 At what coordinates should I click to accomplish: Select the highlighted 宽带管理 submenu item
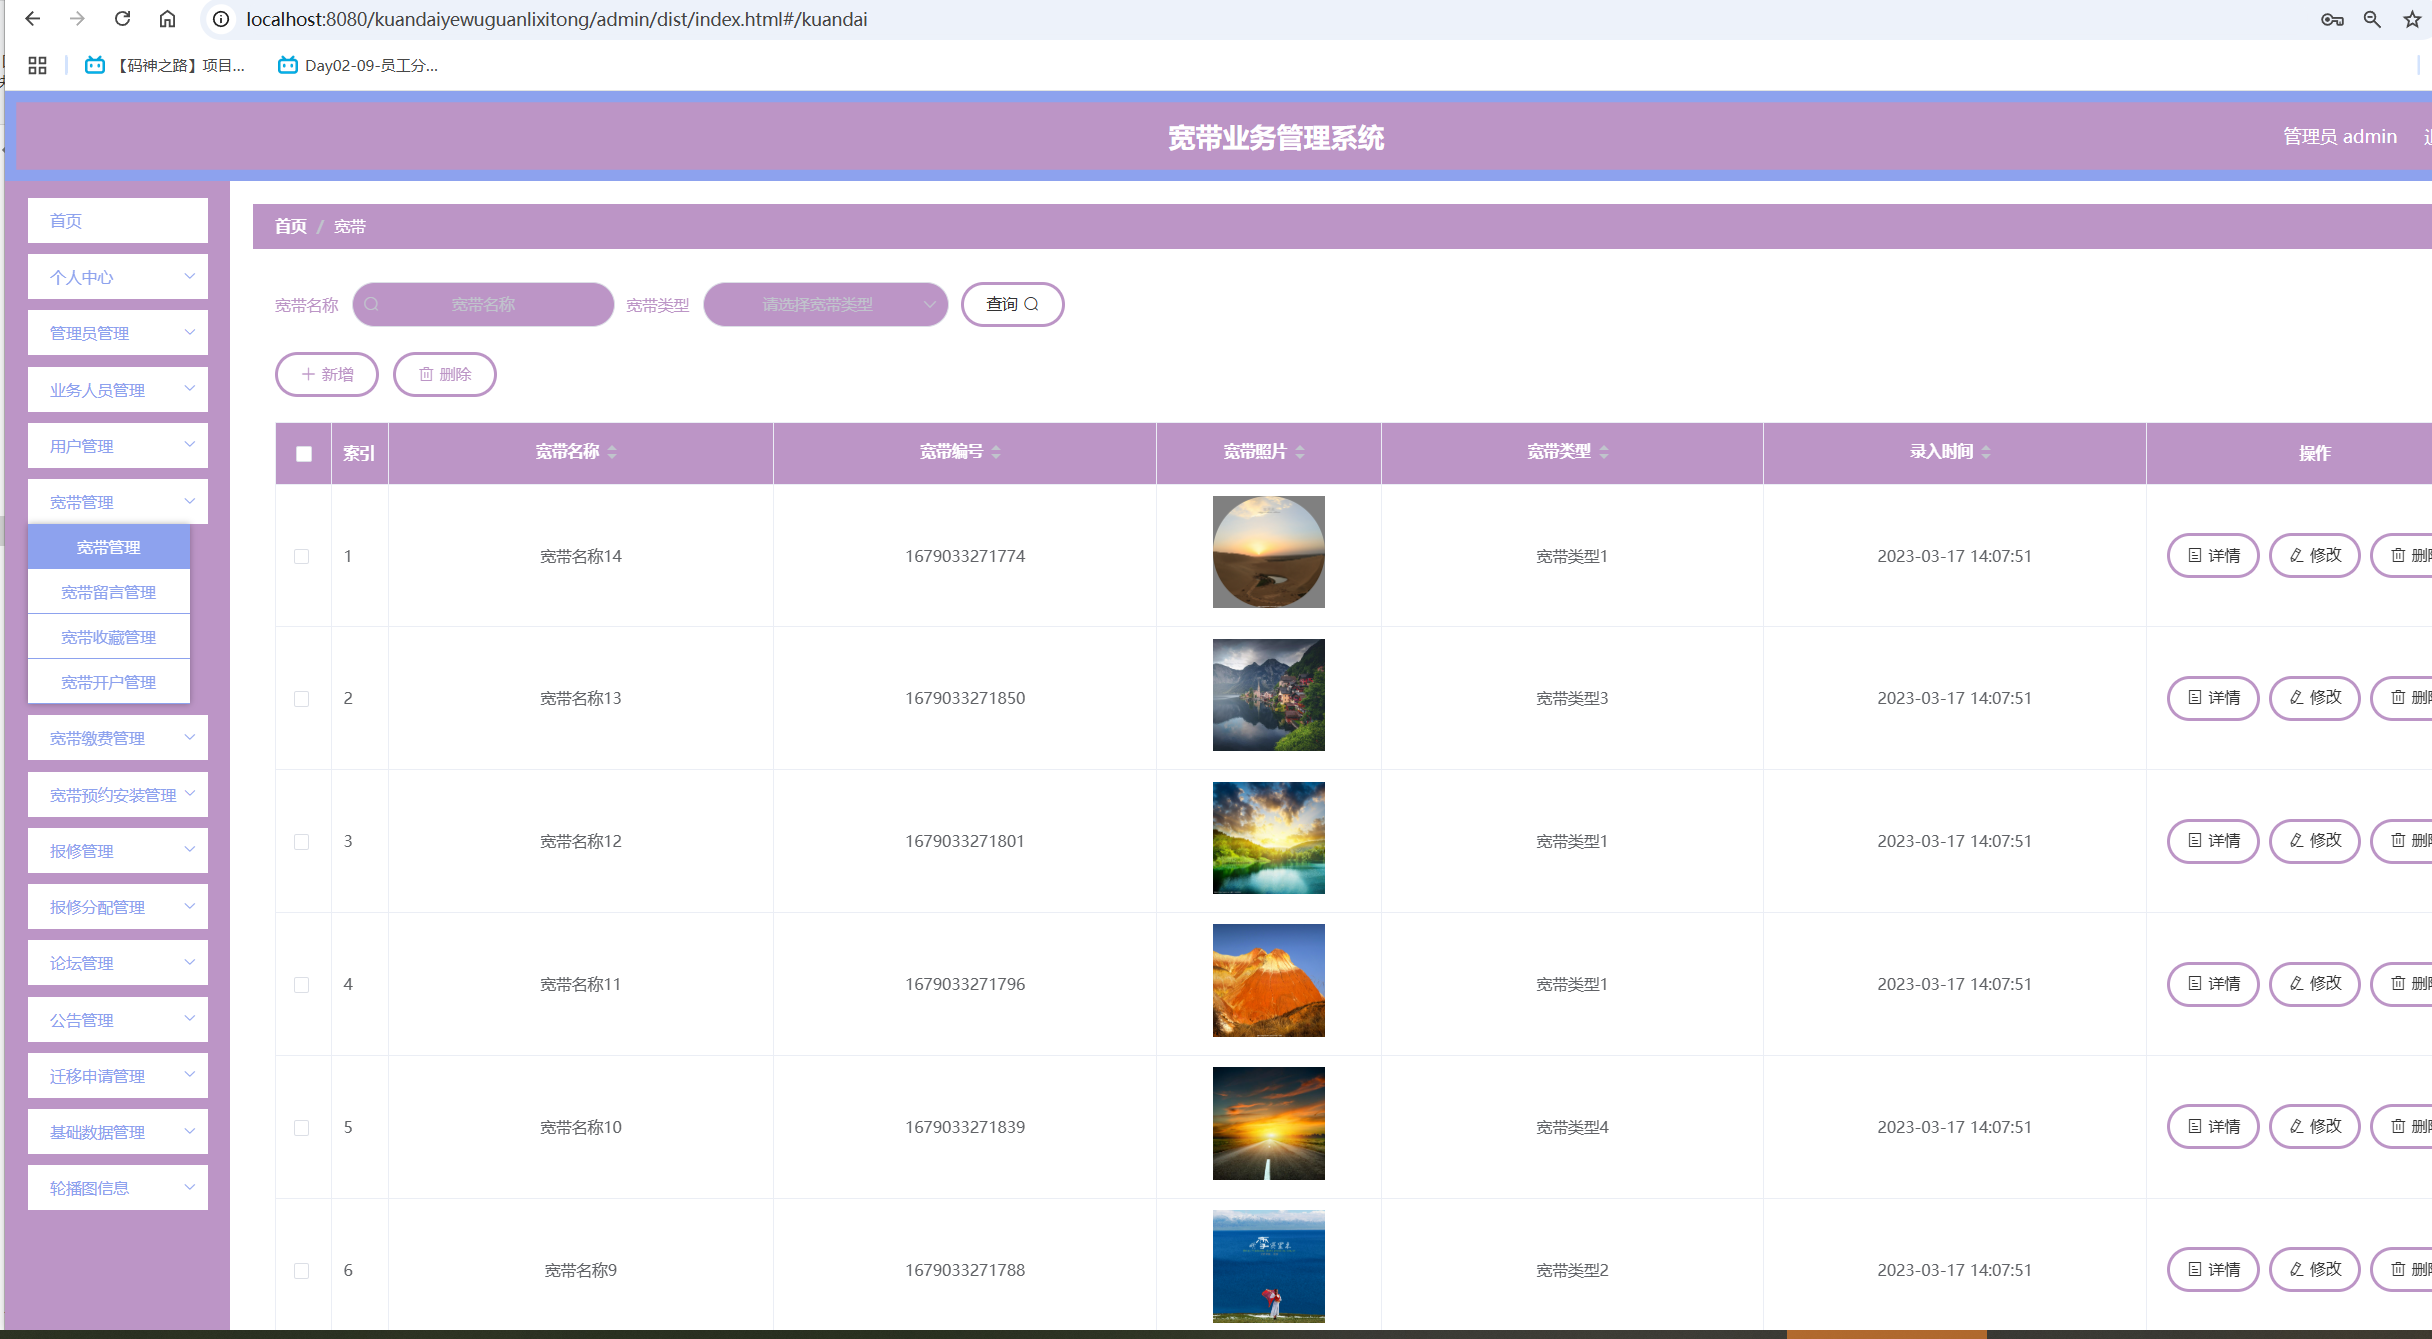(x=109, y=547)
